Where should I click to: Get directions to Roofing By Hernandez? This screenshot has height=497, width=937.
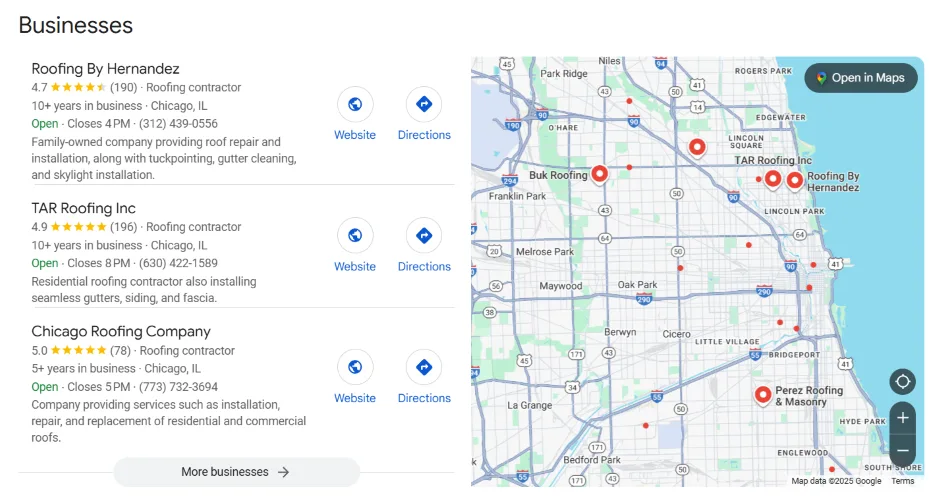(x=424, y=105)
